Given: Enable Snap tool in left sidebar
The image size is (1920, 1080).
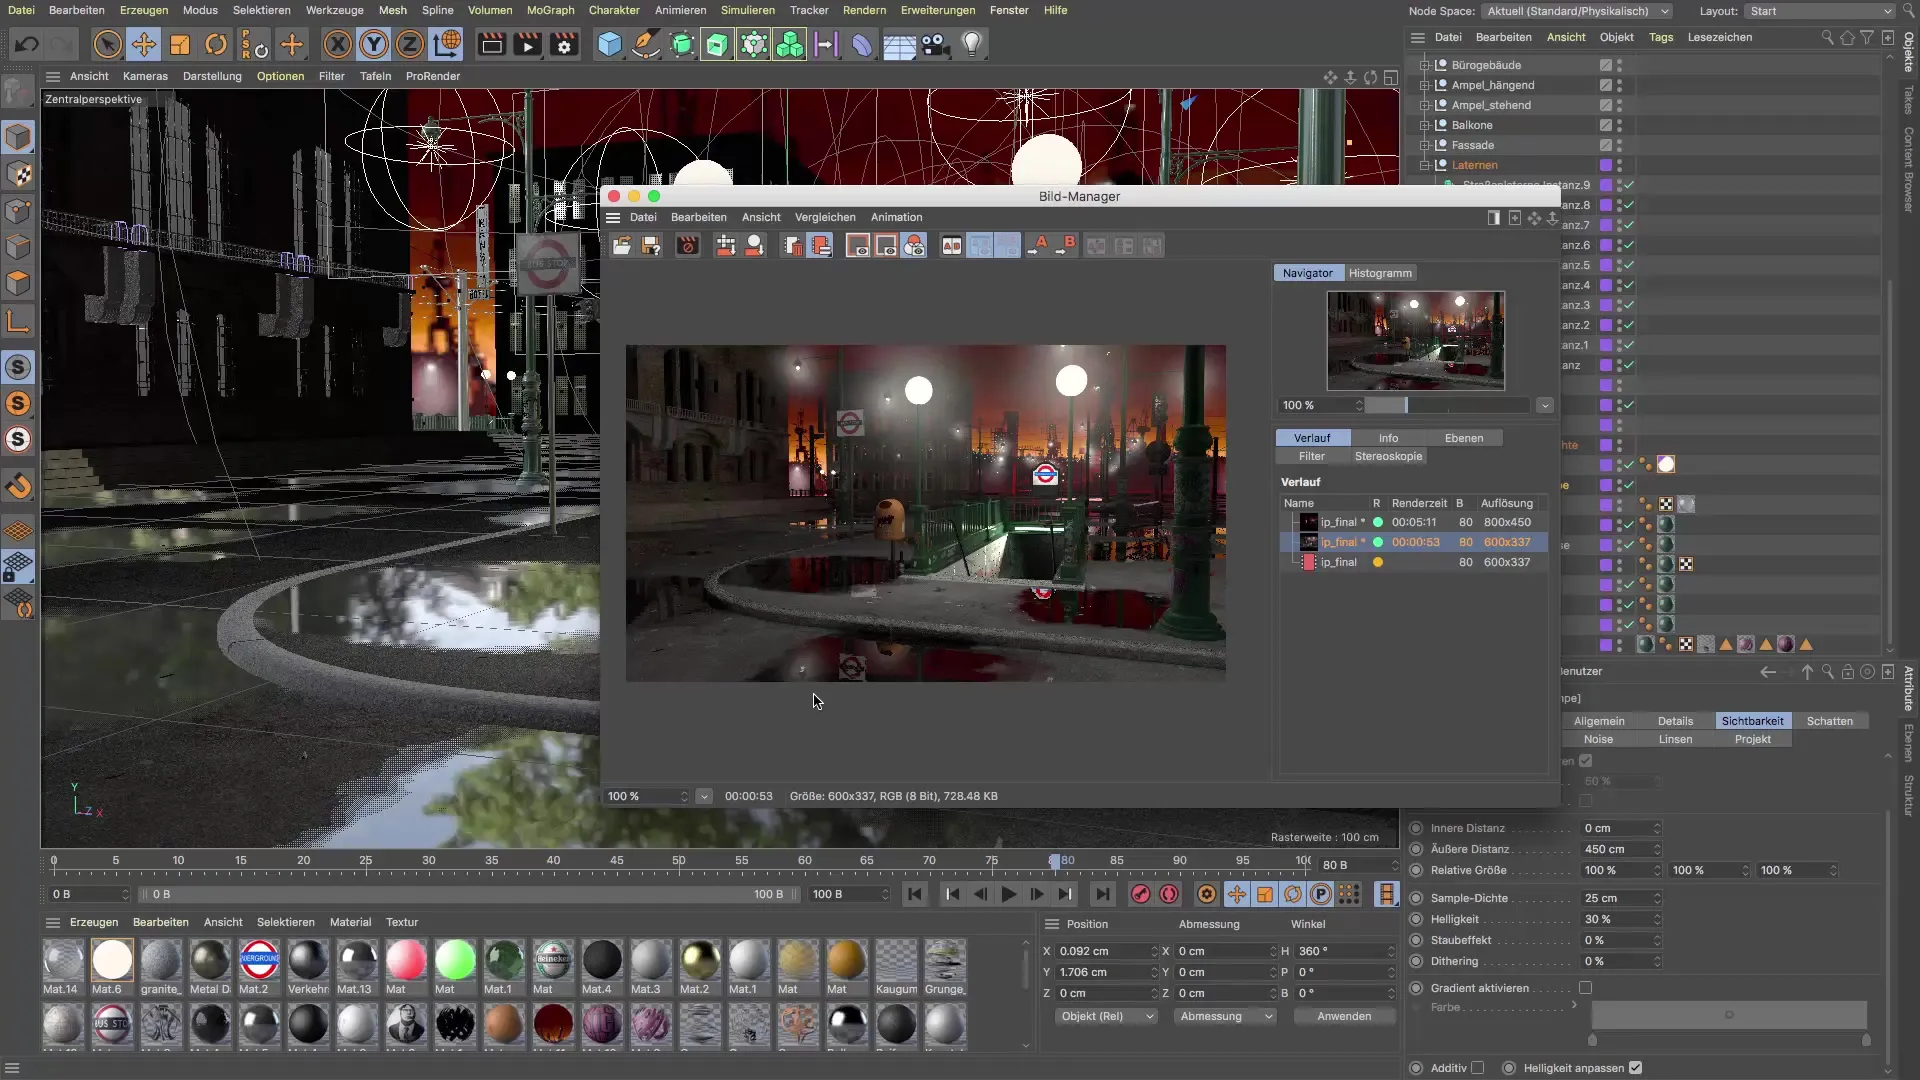Looking at the screenshot, I should 18,486.
